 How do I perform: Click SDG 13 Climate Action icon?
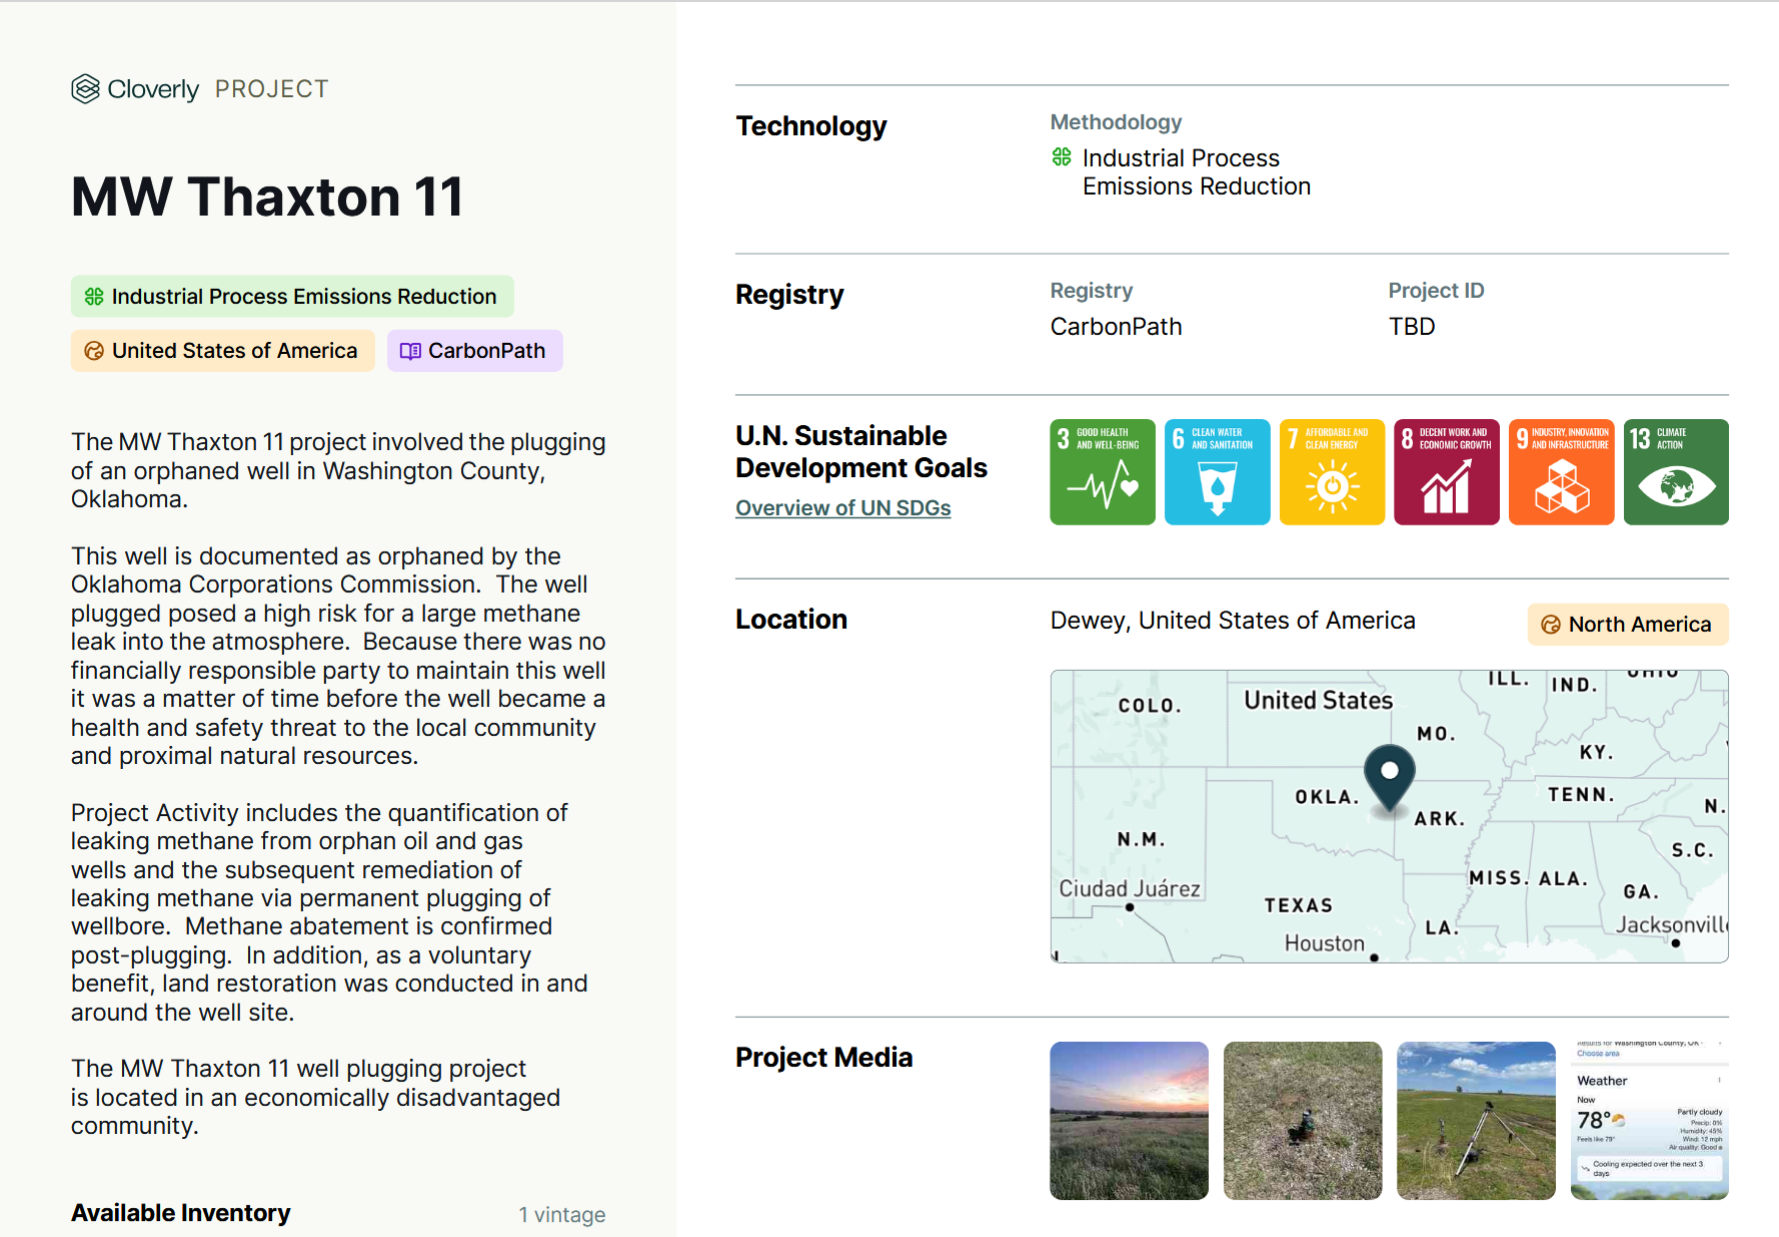1676,472
